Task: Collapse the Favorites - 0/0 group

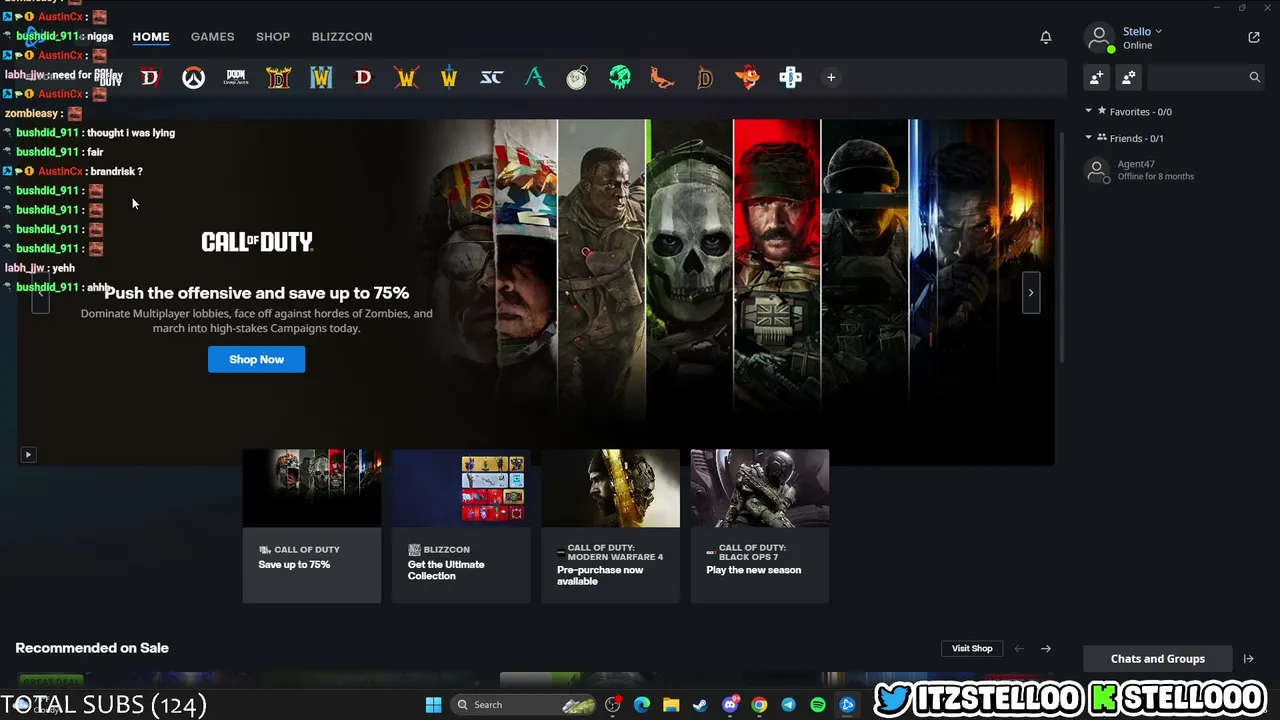Action: 1089,112
